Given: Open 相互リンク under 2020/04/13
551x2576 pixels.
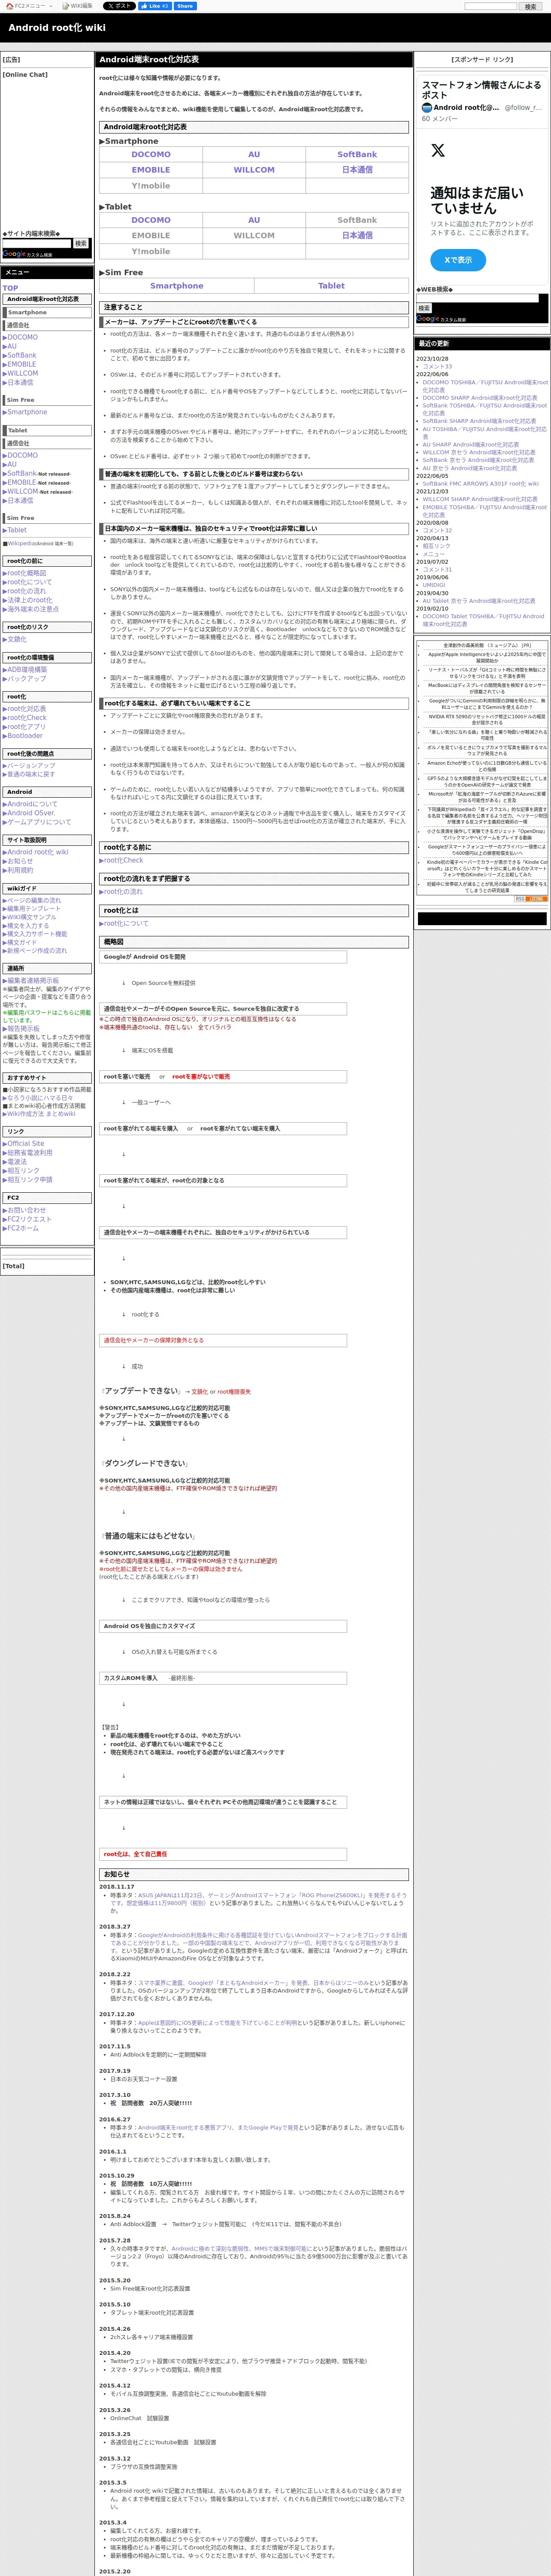Looking at the screenshot, I should click(436, 546).
